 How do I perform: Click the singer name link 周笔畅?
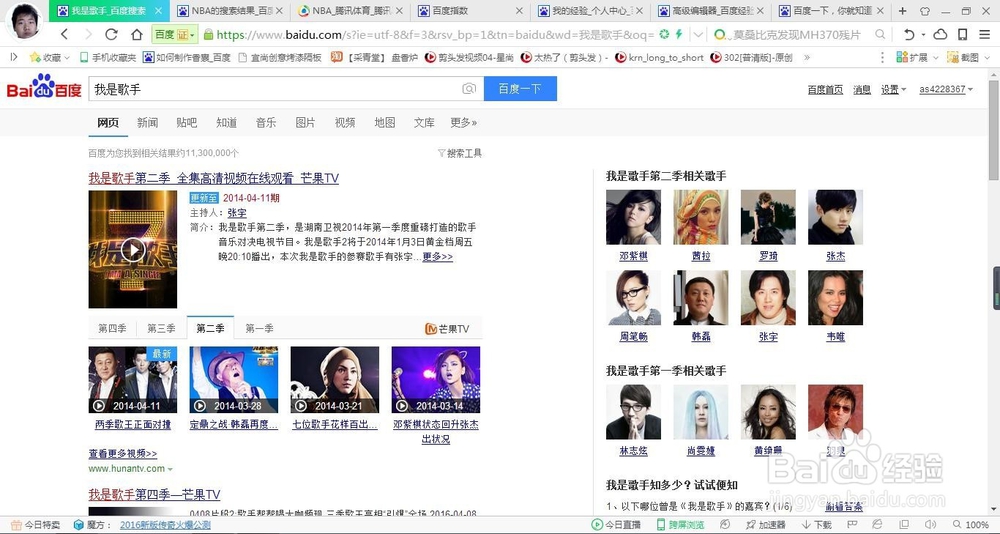pyautogui.click(x=633, y=337)
